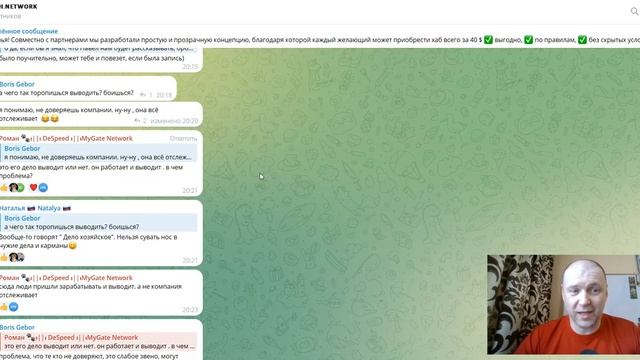Jump to quoted 'а чего так торопишься выводить?' in Natalya's reply

[x=98, y=223]
